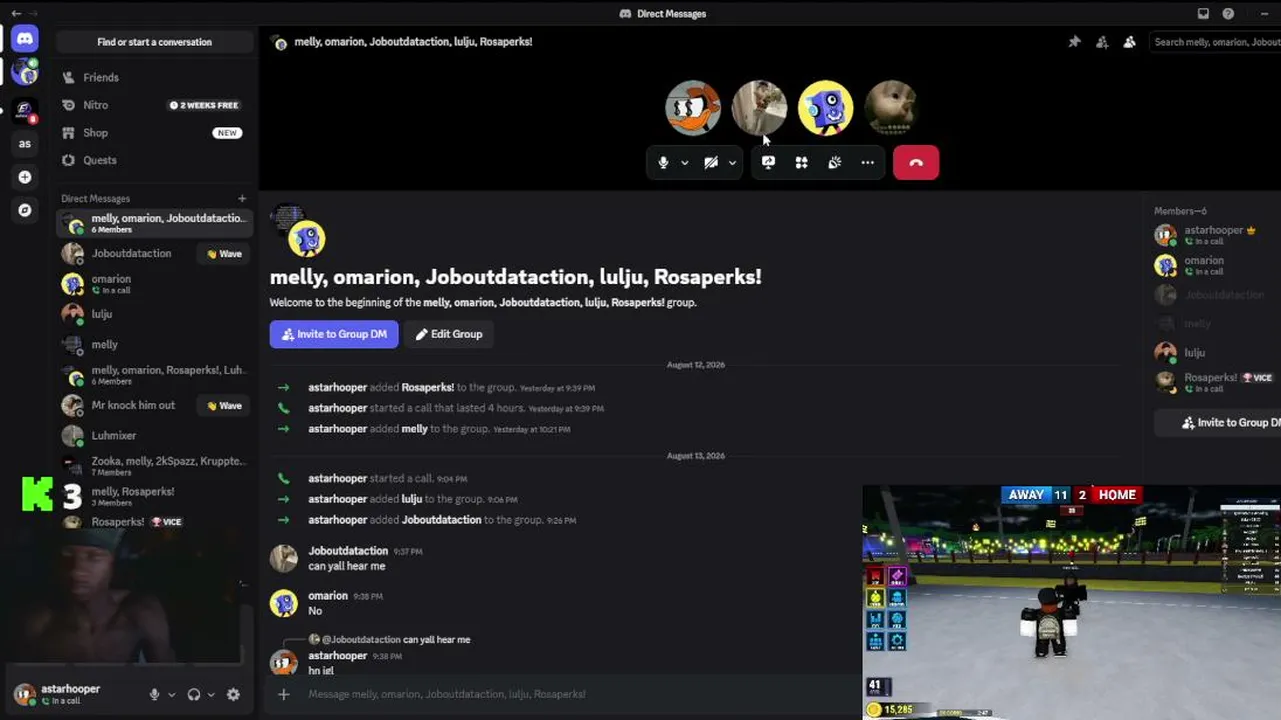Open the lulju direct message
This screenshot has width=1281, height=720.
click(x=154, y=314)
